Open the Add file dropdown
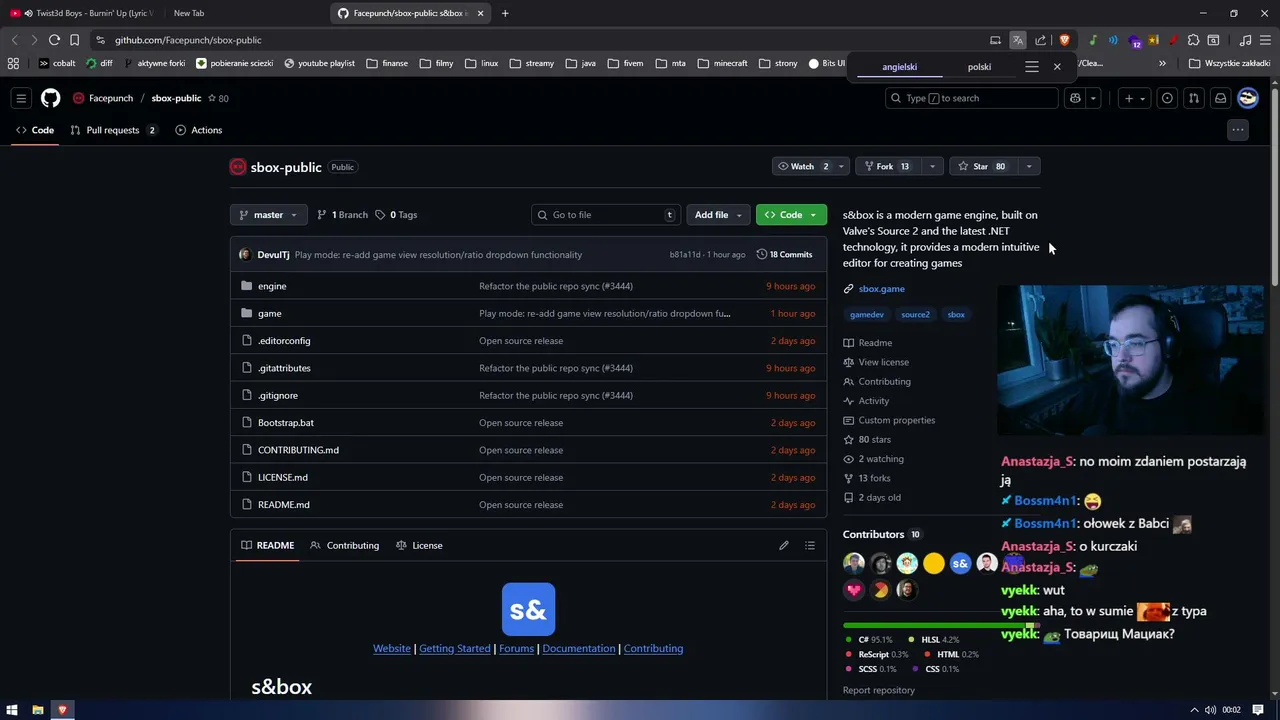Viewport: 1280px width, 720px height. [x=718, y=215]
